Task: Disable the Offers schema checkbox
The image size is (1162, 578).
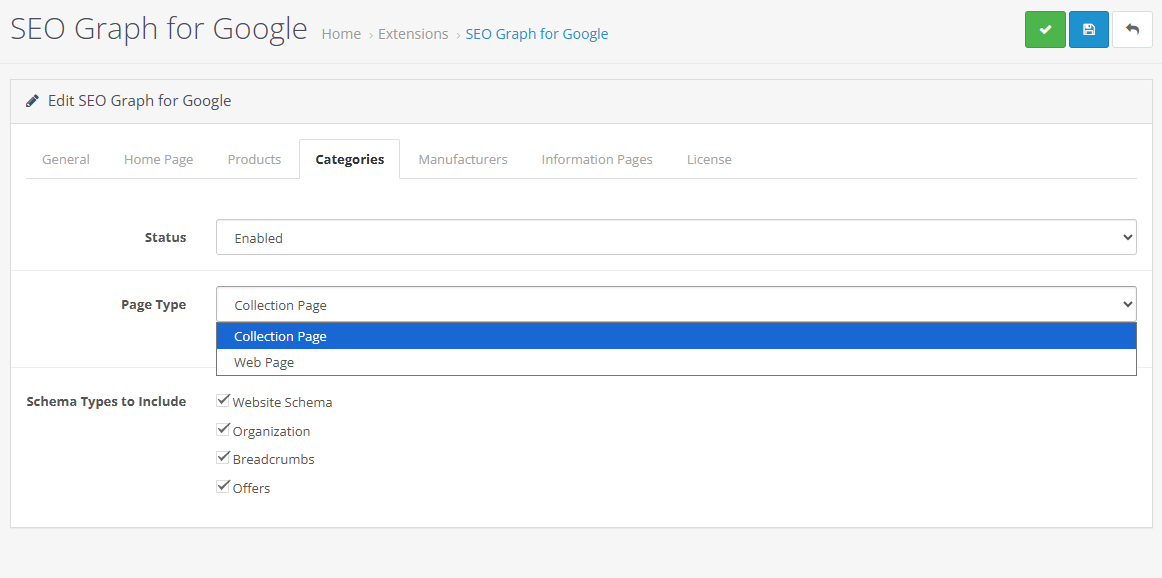Action: click(x=224, y=487)
